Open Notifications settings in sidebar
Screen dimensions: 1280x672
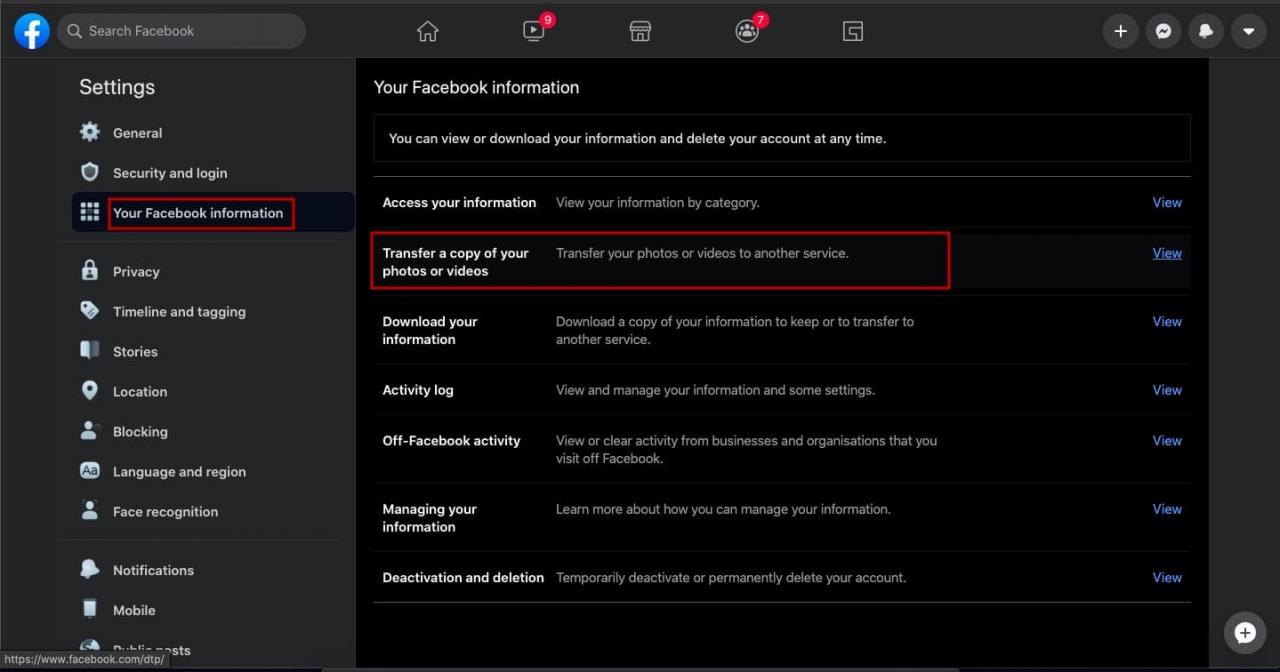point(153,570)
